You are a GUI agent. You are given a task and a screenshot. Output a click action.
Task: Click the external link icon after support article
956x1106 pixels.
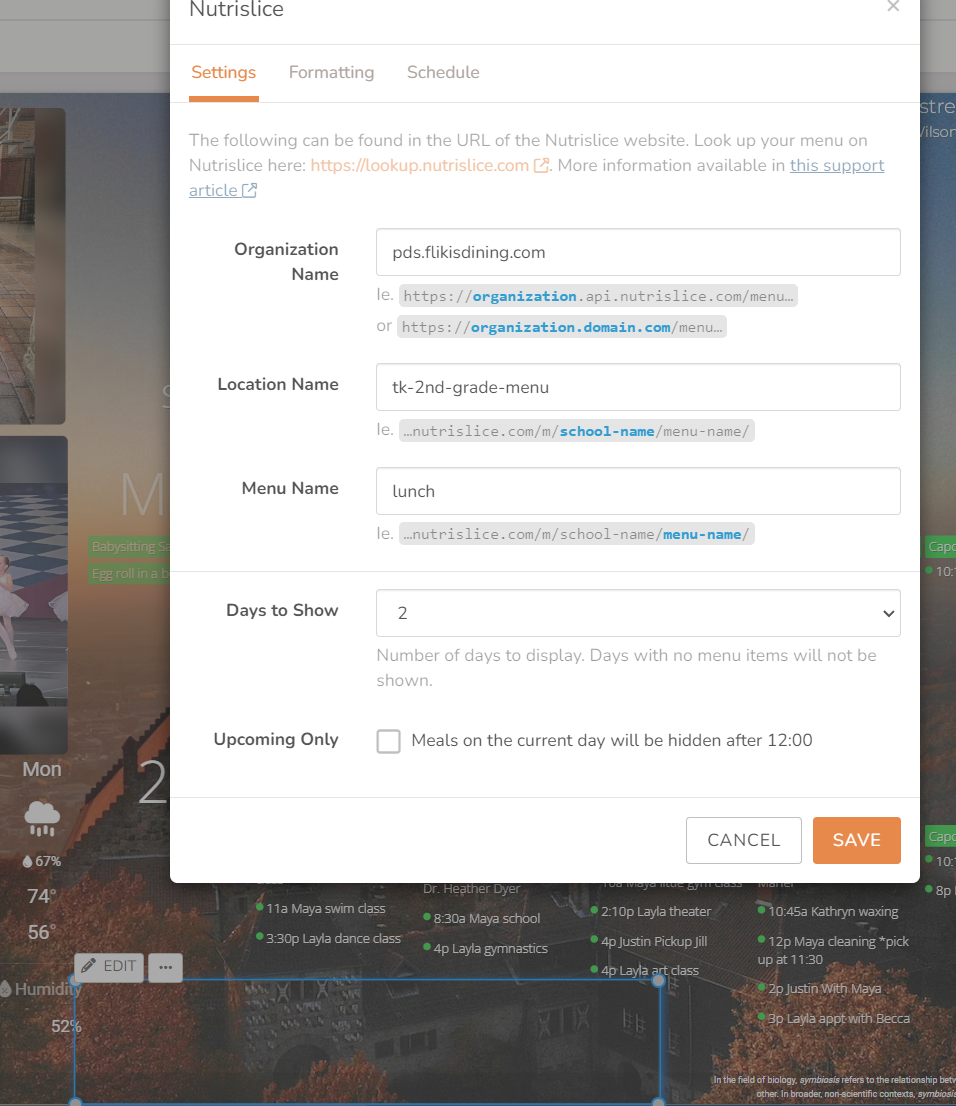tap(250, 190)
